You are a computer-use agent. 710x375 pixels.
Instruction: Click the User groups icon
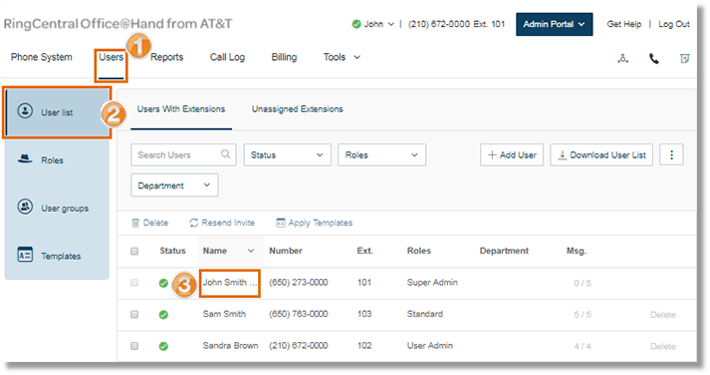pyautogui.click(x=25, y=207)
